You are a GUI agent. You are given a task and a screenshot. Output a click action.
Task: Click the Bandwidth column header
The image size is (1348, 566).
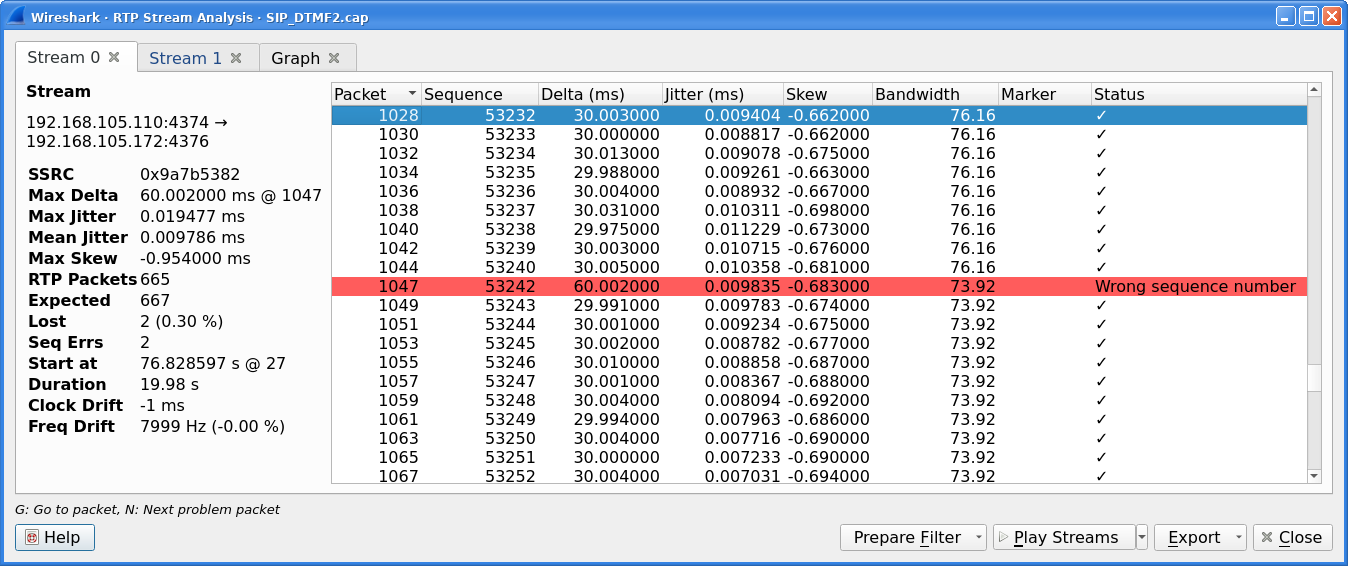[x=933, y=94]
